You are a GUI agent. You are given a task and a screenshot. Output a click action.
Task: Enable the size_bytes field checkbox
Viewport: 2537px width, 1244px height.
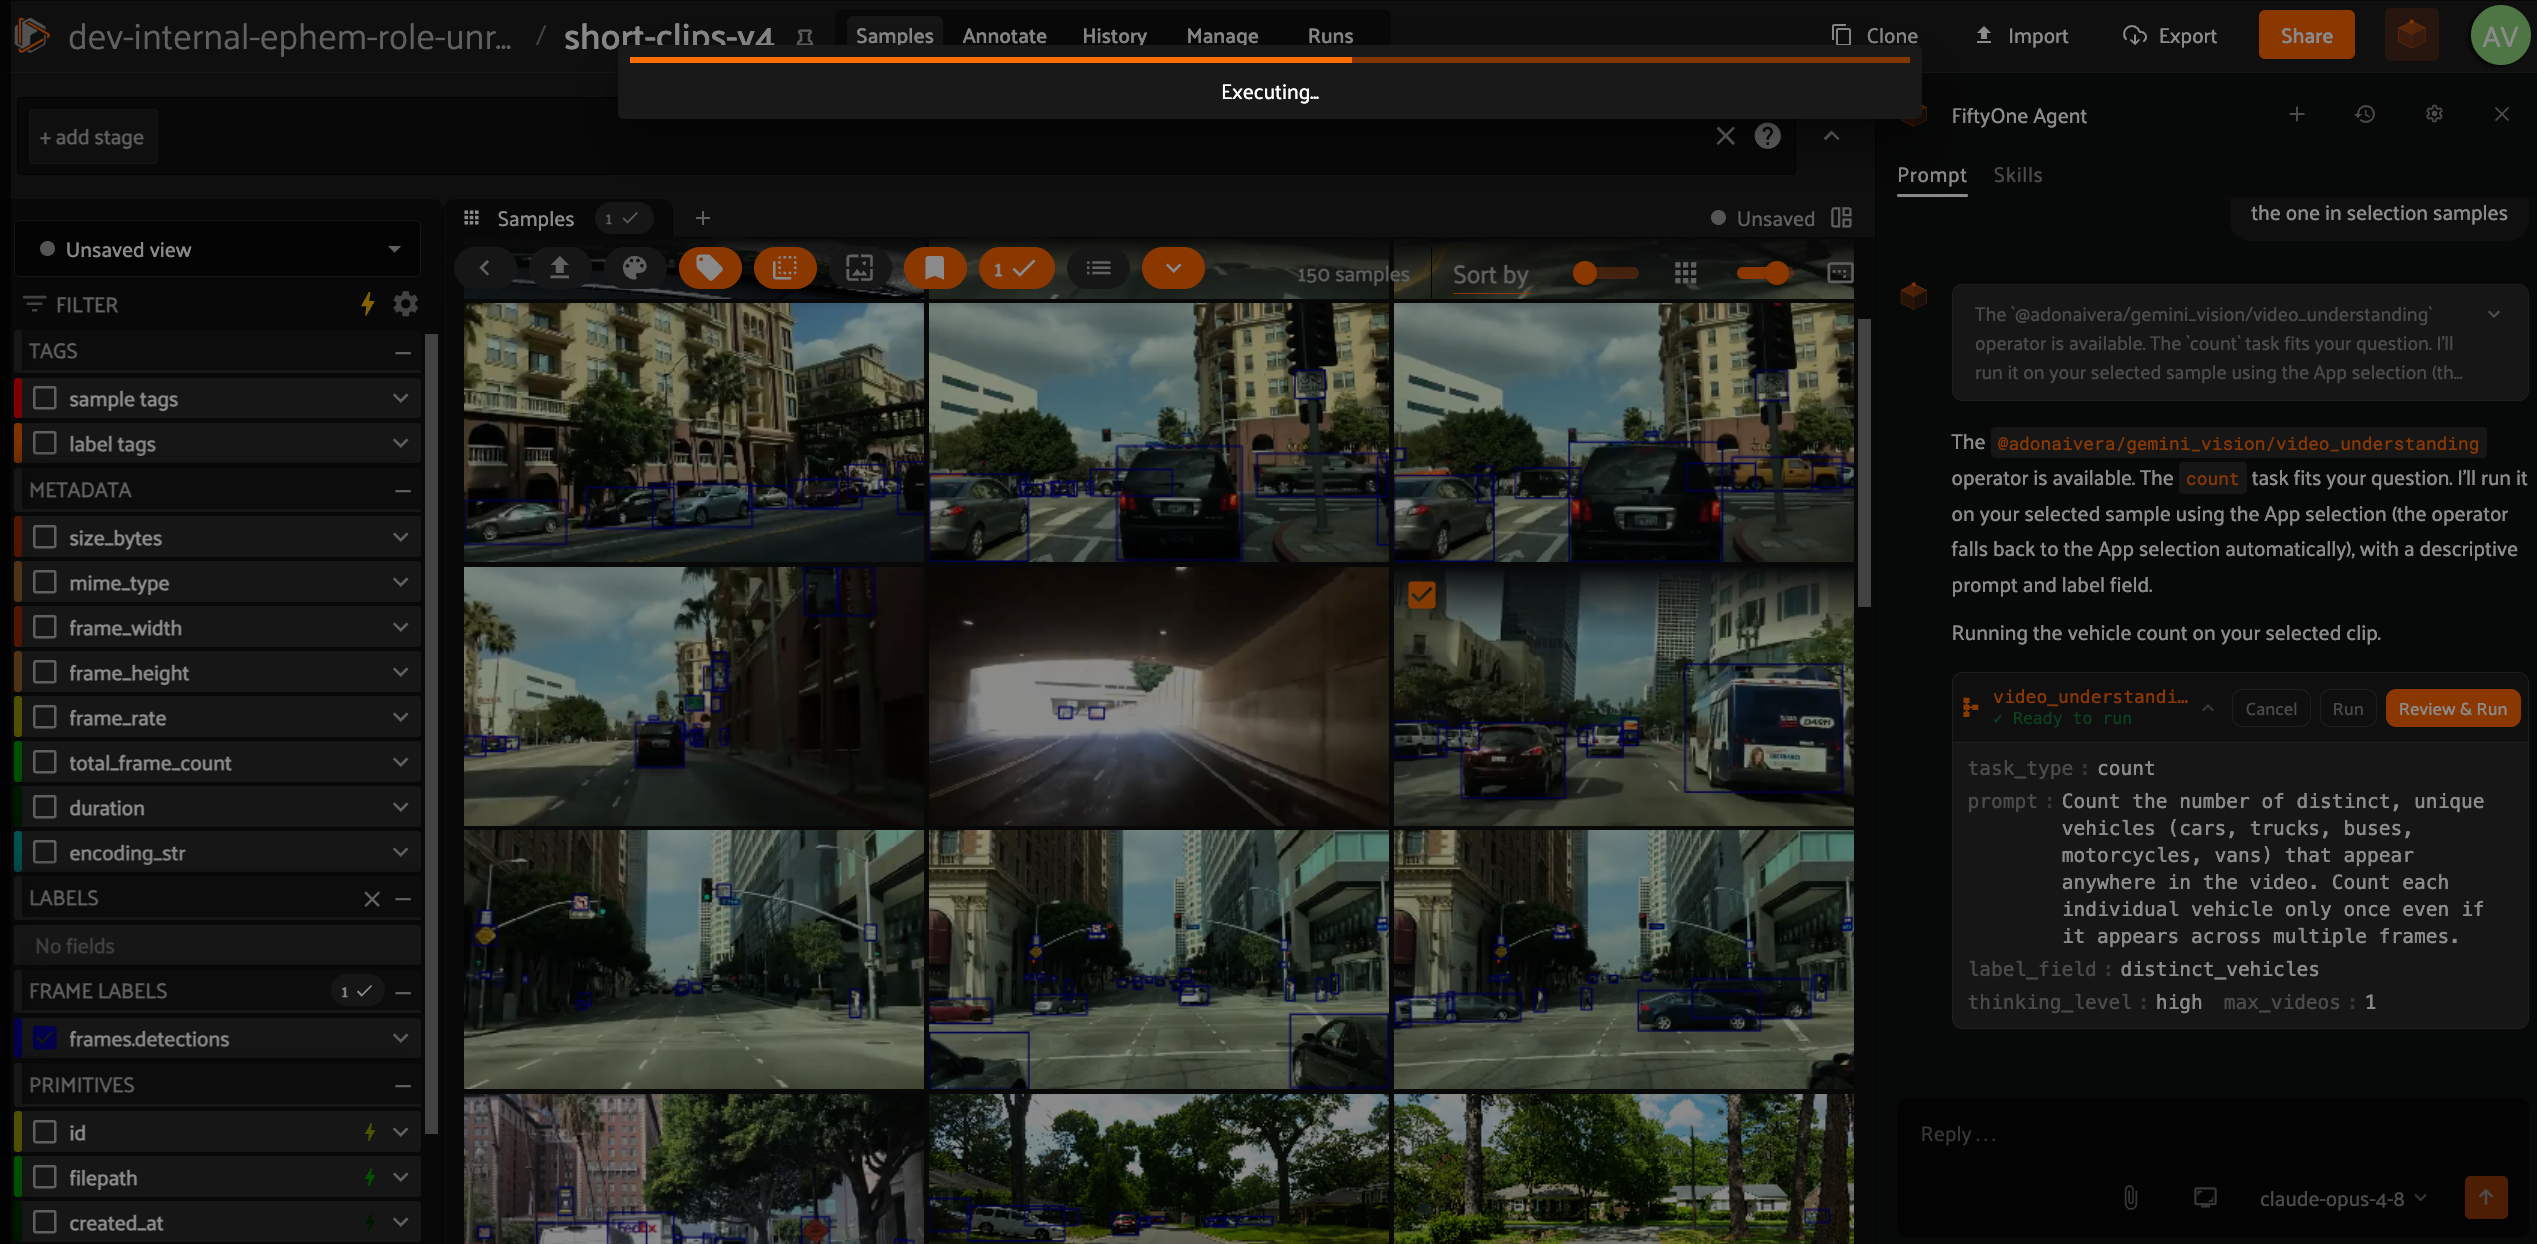[45, 537]
